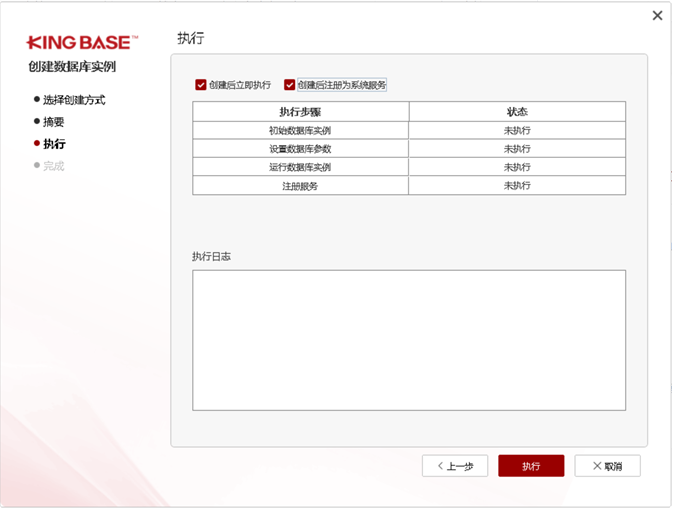Go to the 摘要 step in sidebar
This screenshot has width=673, height=510.
tap(54, 121)
